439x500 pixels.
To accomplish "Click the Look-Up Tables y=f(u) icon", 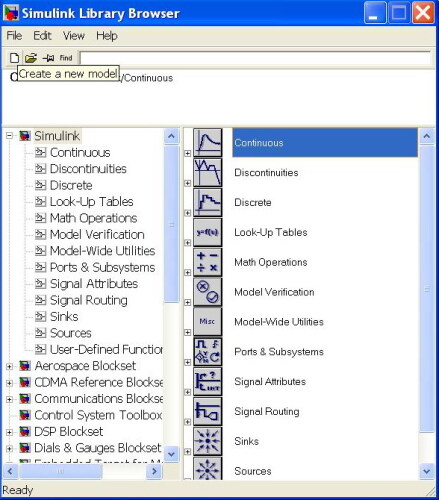I will point(207,232).
